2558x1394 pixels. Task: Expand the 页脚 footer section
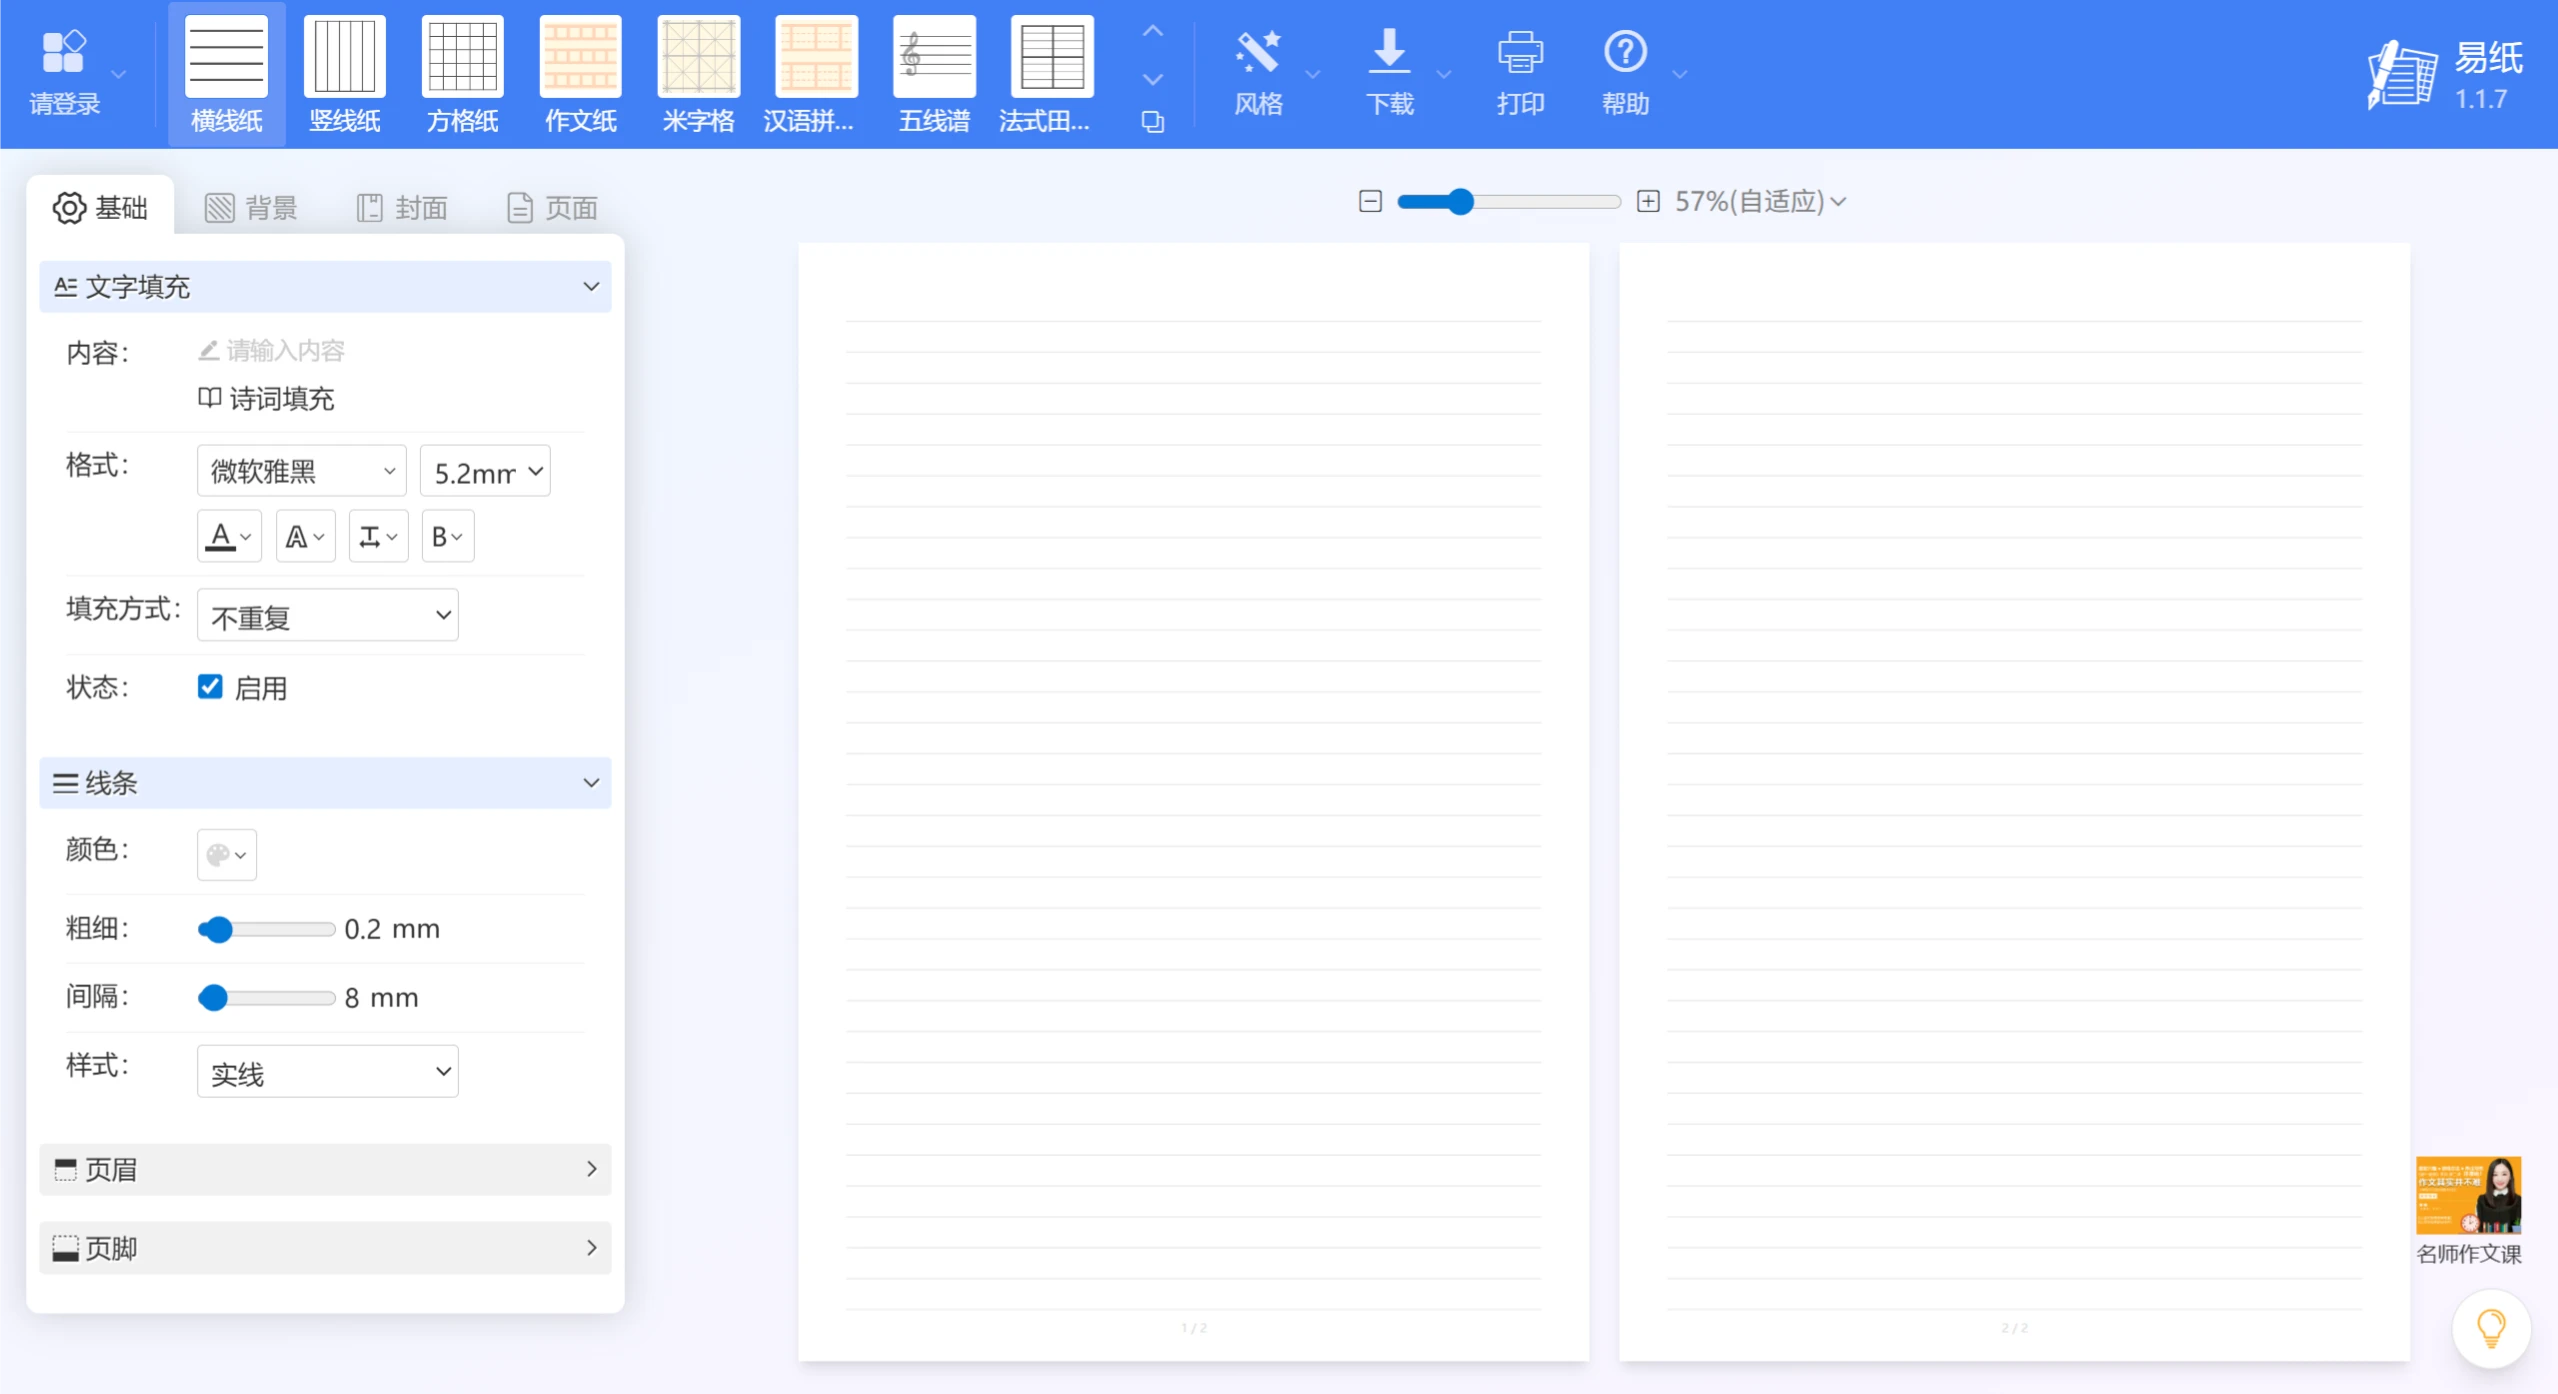pyautogui.click(x=325, y=1248)
